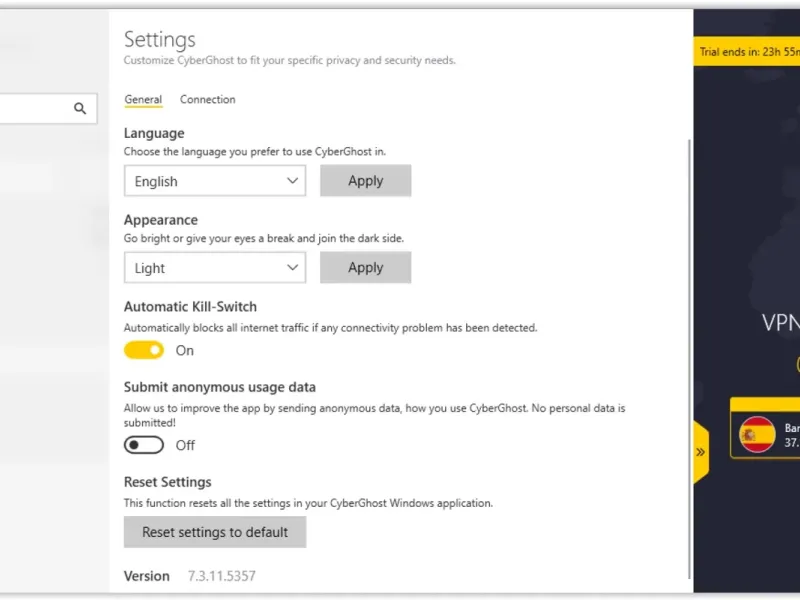
Task: Click the Reset Settings heading
Action: tap(167, 482)
